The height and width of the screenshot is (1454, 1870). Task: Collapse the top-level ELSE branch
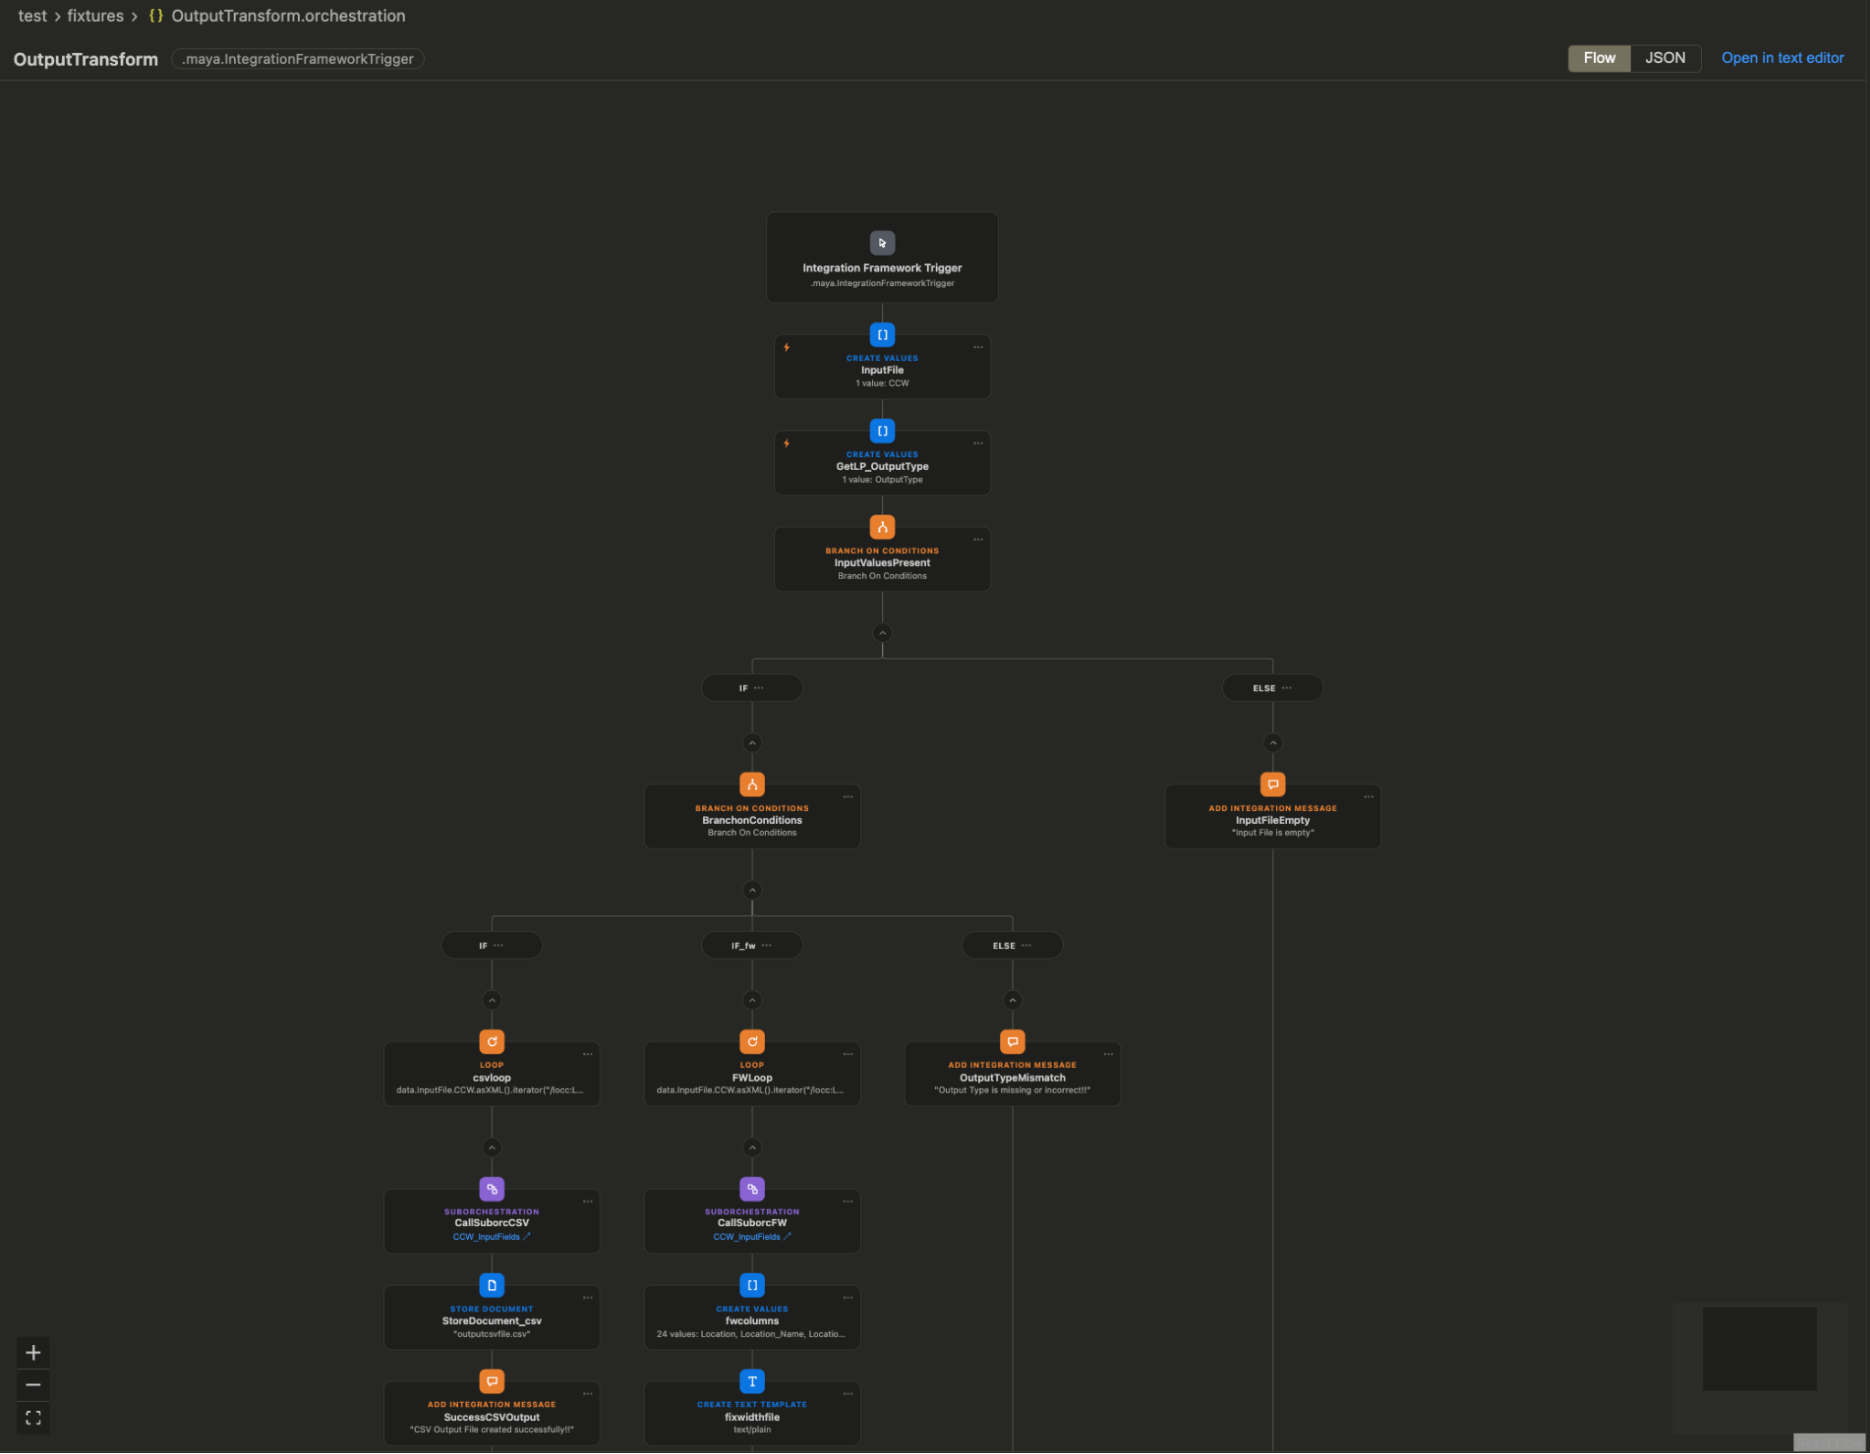tap(1272, 743)
